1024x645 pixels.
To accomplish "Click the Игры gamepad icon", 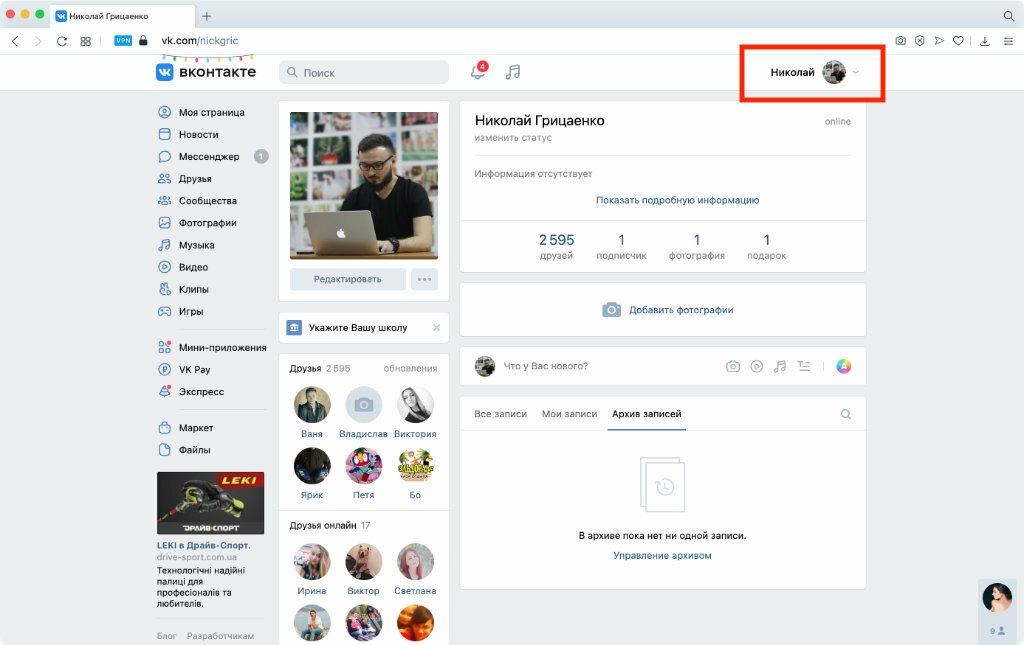I will (x=165, y=311).
